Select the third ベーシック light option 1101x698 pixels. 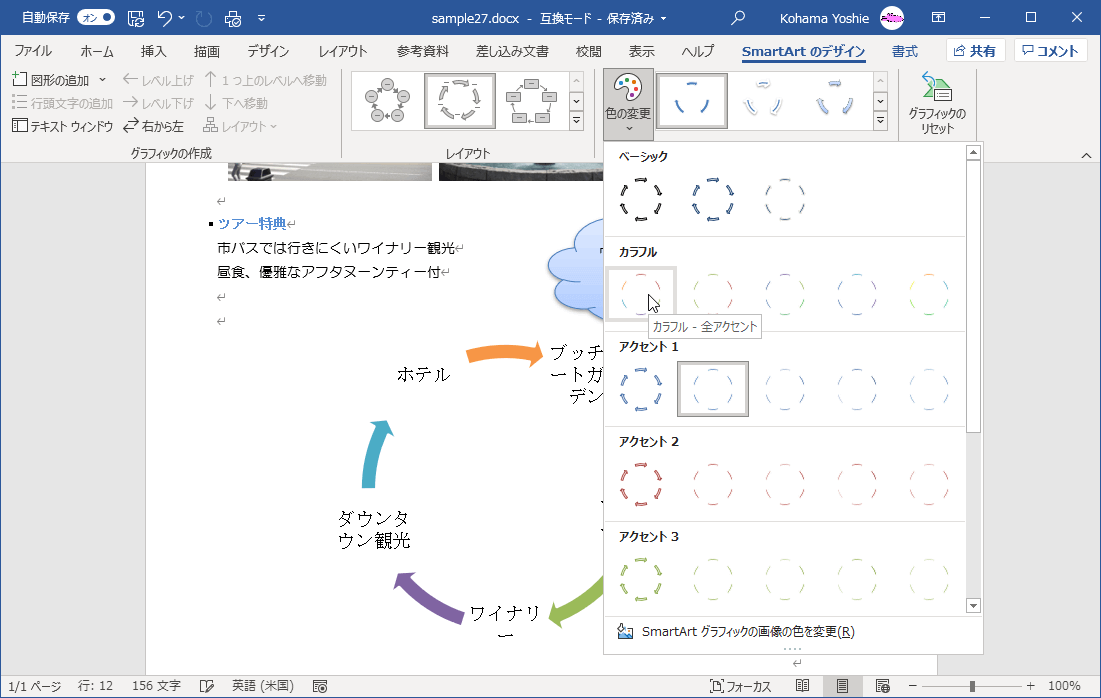(784, 199)
